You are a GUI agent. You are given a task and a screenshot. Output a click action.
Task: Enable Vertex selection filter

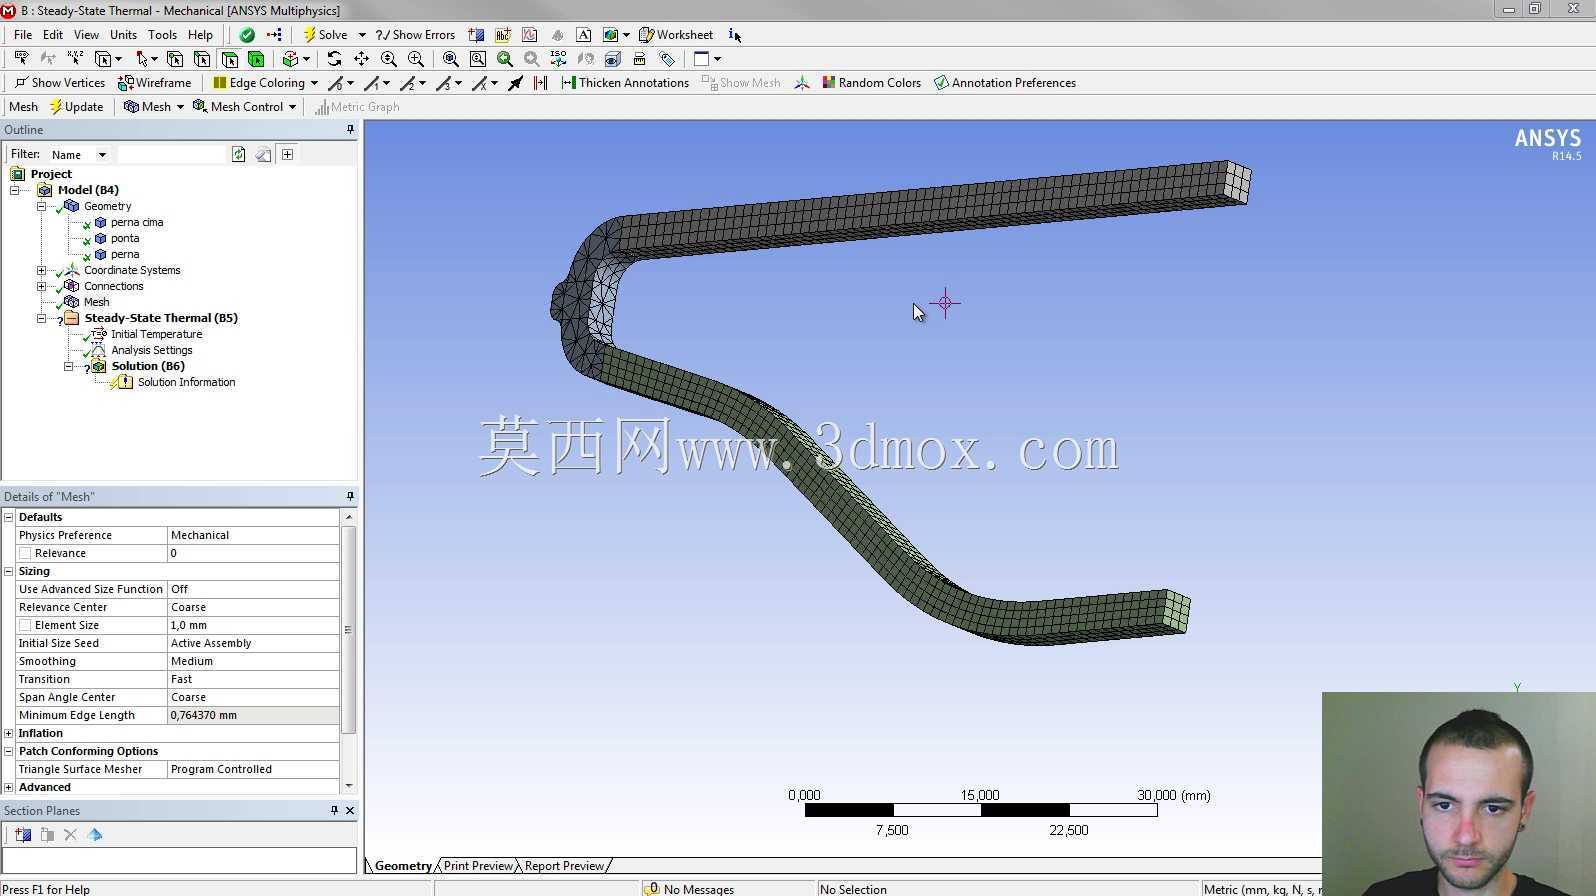coord(175,59)
